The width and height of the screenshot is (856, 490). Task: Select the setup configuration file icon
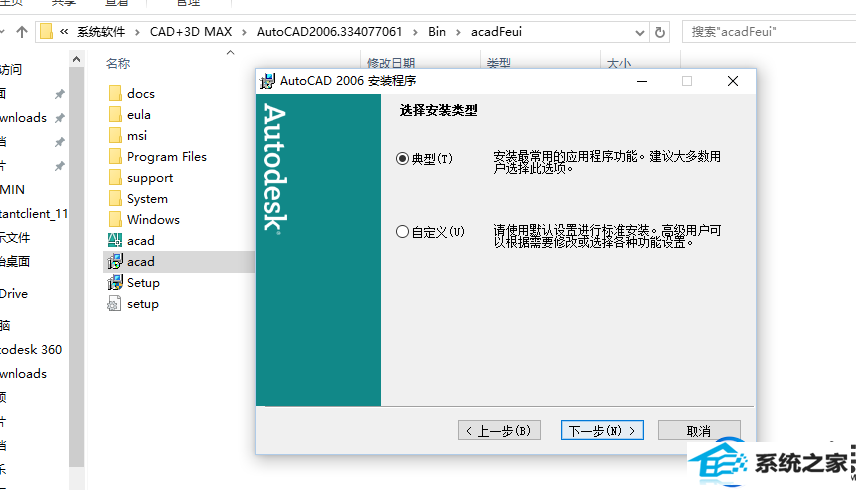tap(114, 304)
